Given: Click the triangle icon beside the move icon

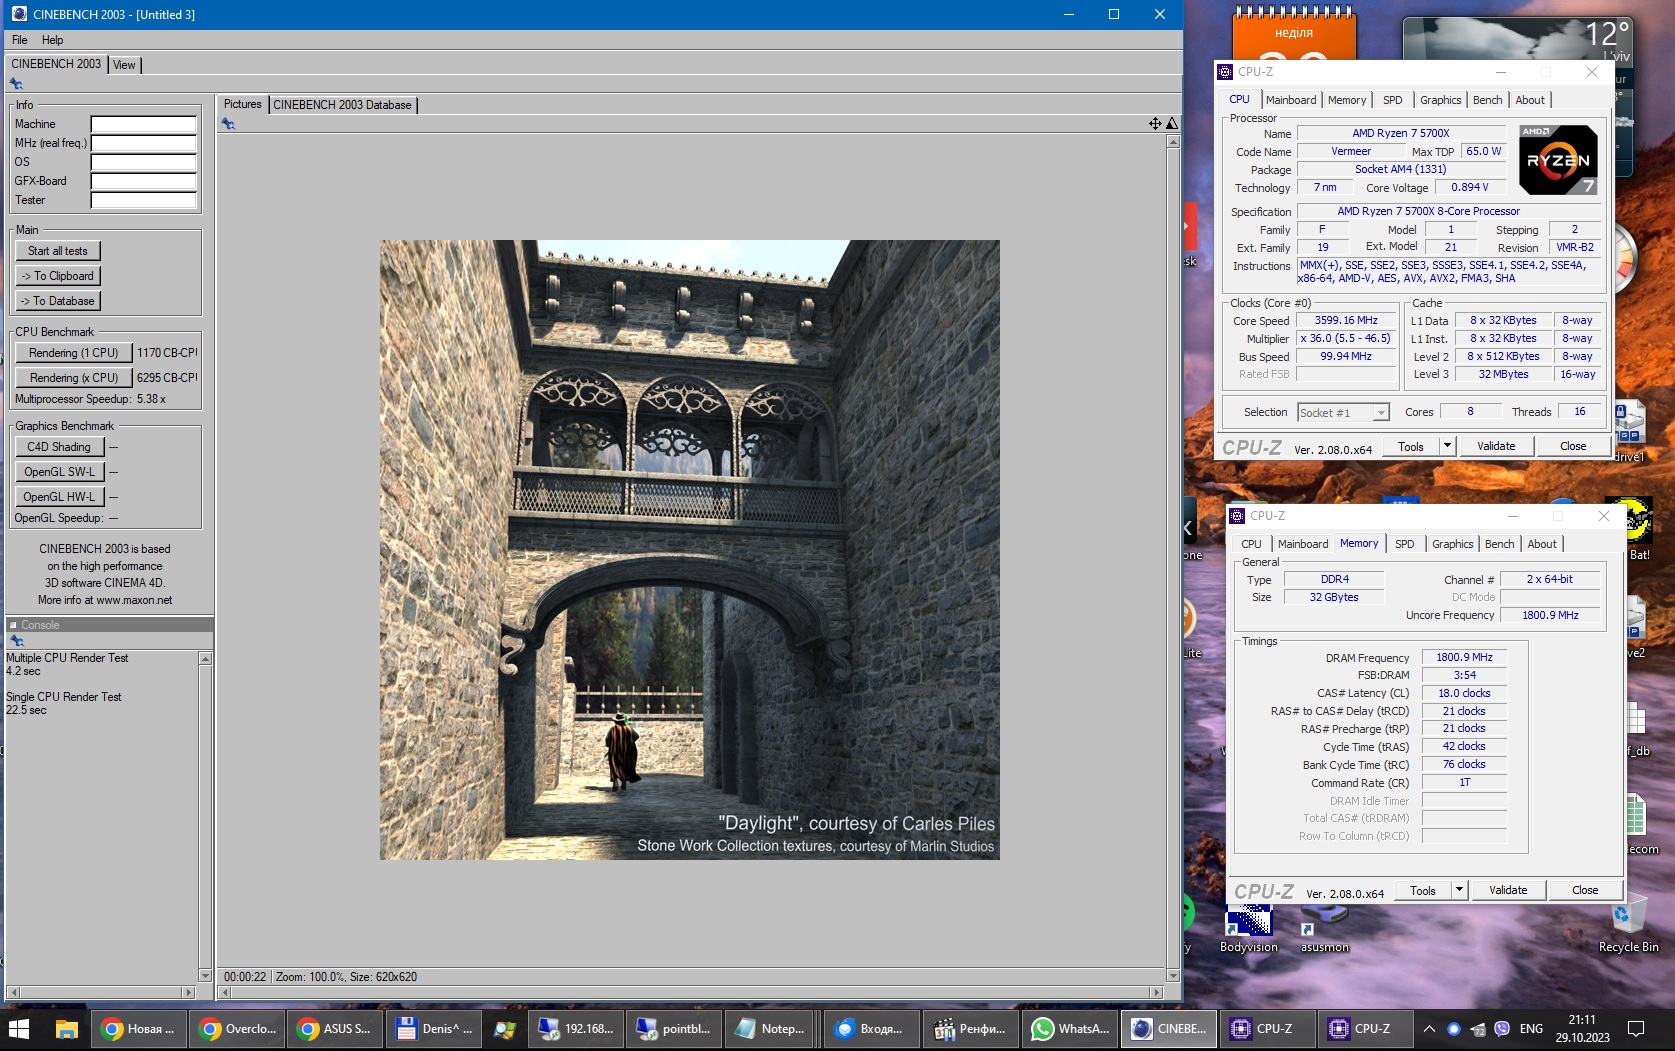Looking at the screenshot, I should (1172, 123).
